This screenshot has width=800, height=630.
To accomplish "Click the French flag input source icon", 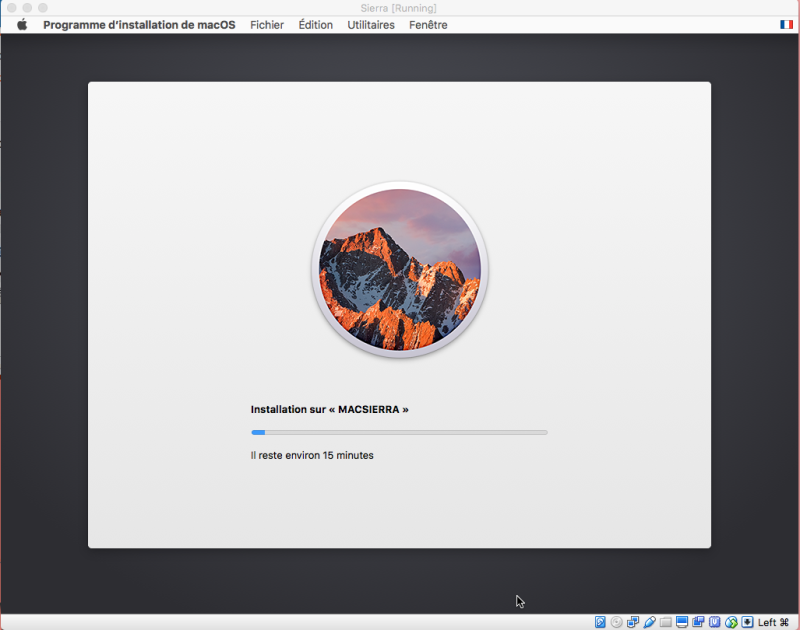I will coord(786,24).
